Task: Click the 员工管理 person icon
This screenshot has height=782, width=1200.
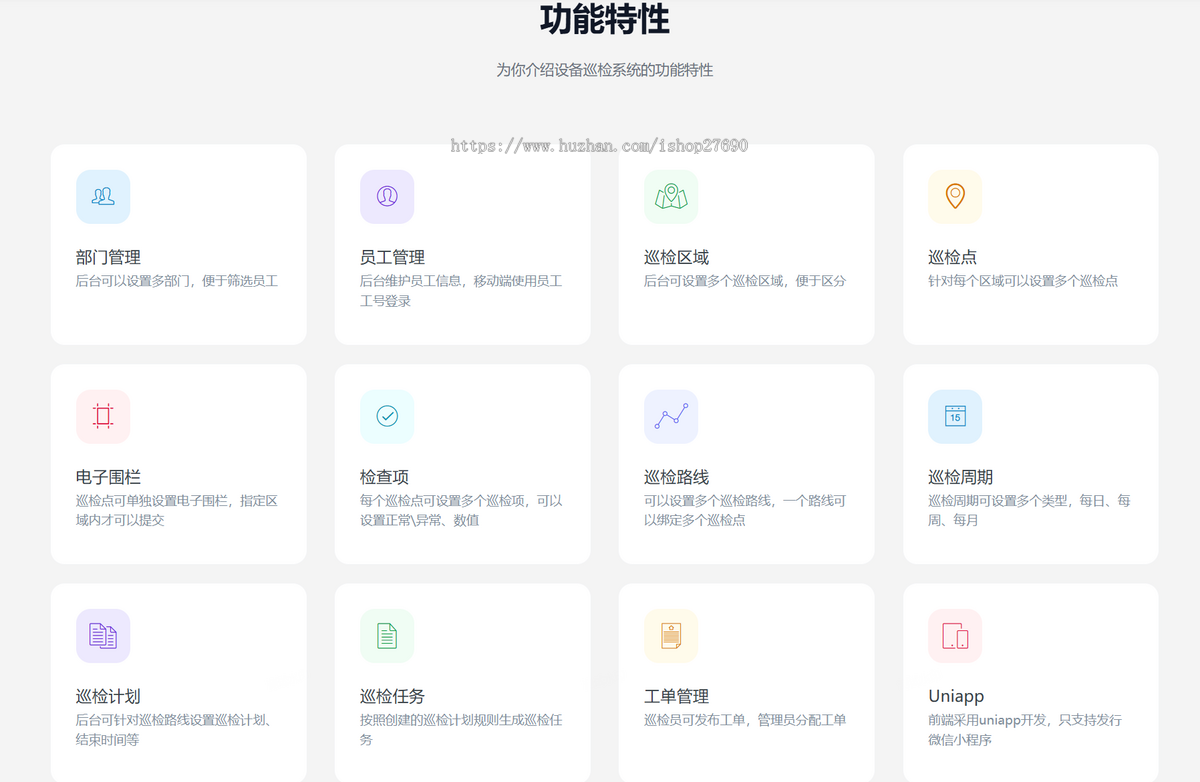Action: pos(387,196)
